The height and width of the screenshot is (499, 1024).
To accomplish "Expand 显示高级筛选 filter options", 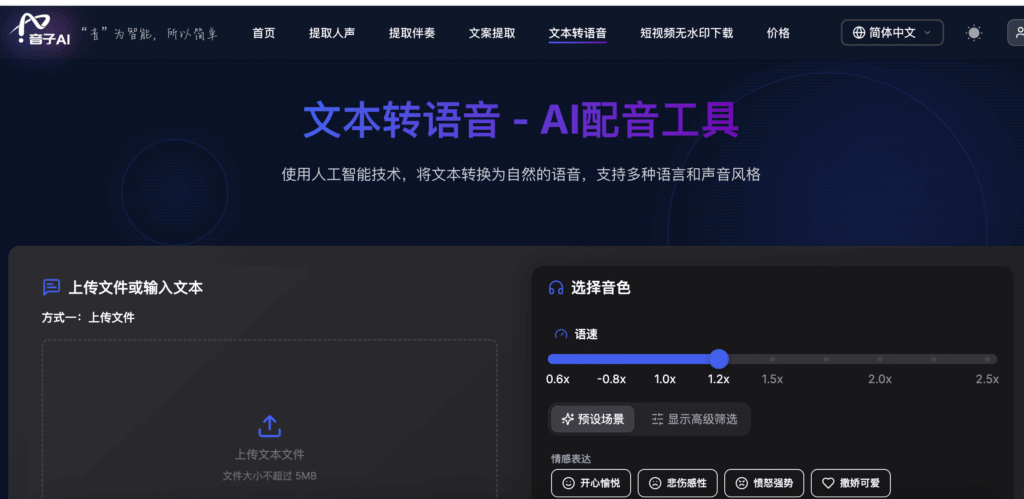I will [695, 419].
